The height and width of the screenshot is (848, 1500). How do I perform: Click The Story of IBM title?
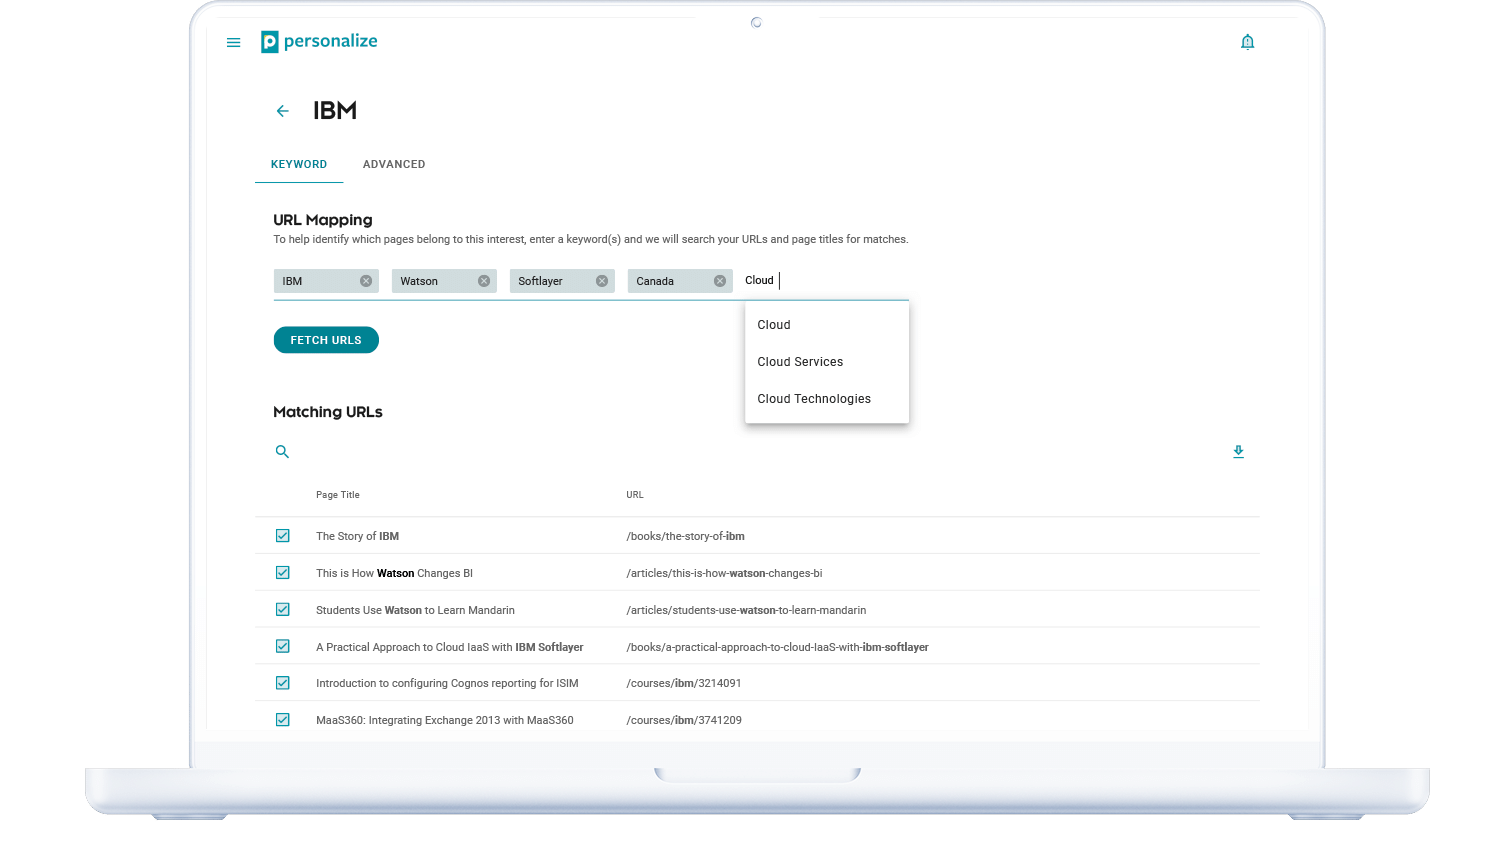(358, 537)
